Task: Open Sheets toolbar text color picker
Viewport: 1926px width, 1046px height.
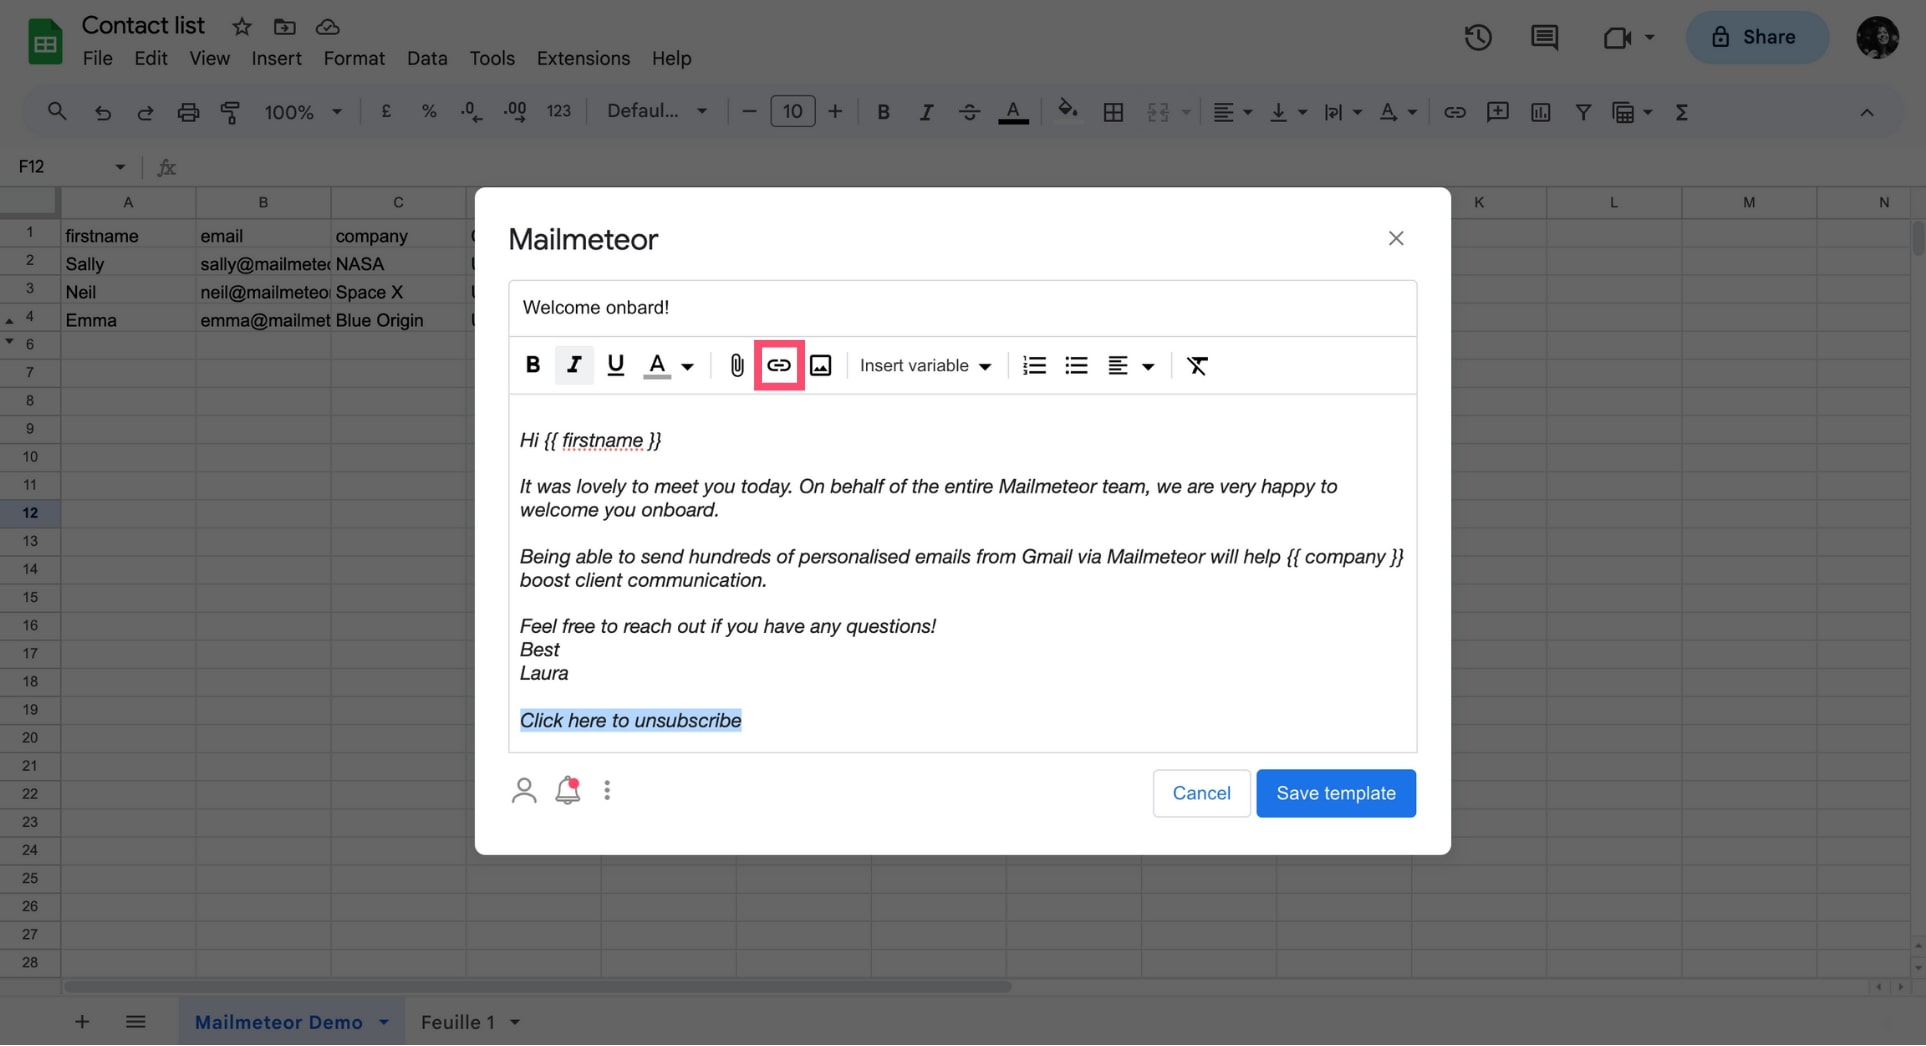Action: (1013, 112)
